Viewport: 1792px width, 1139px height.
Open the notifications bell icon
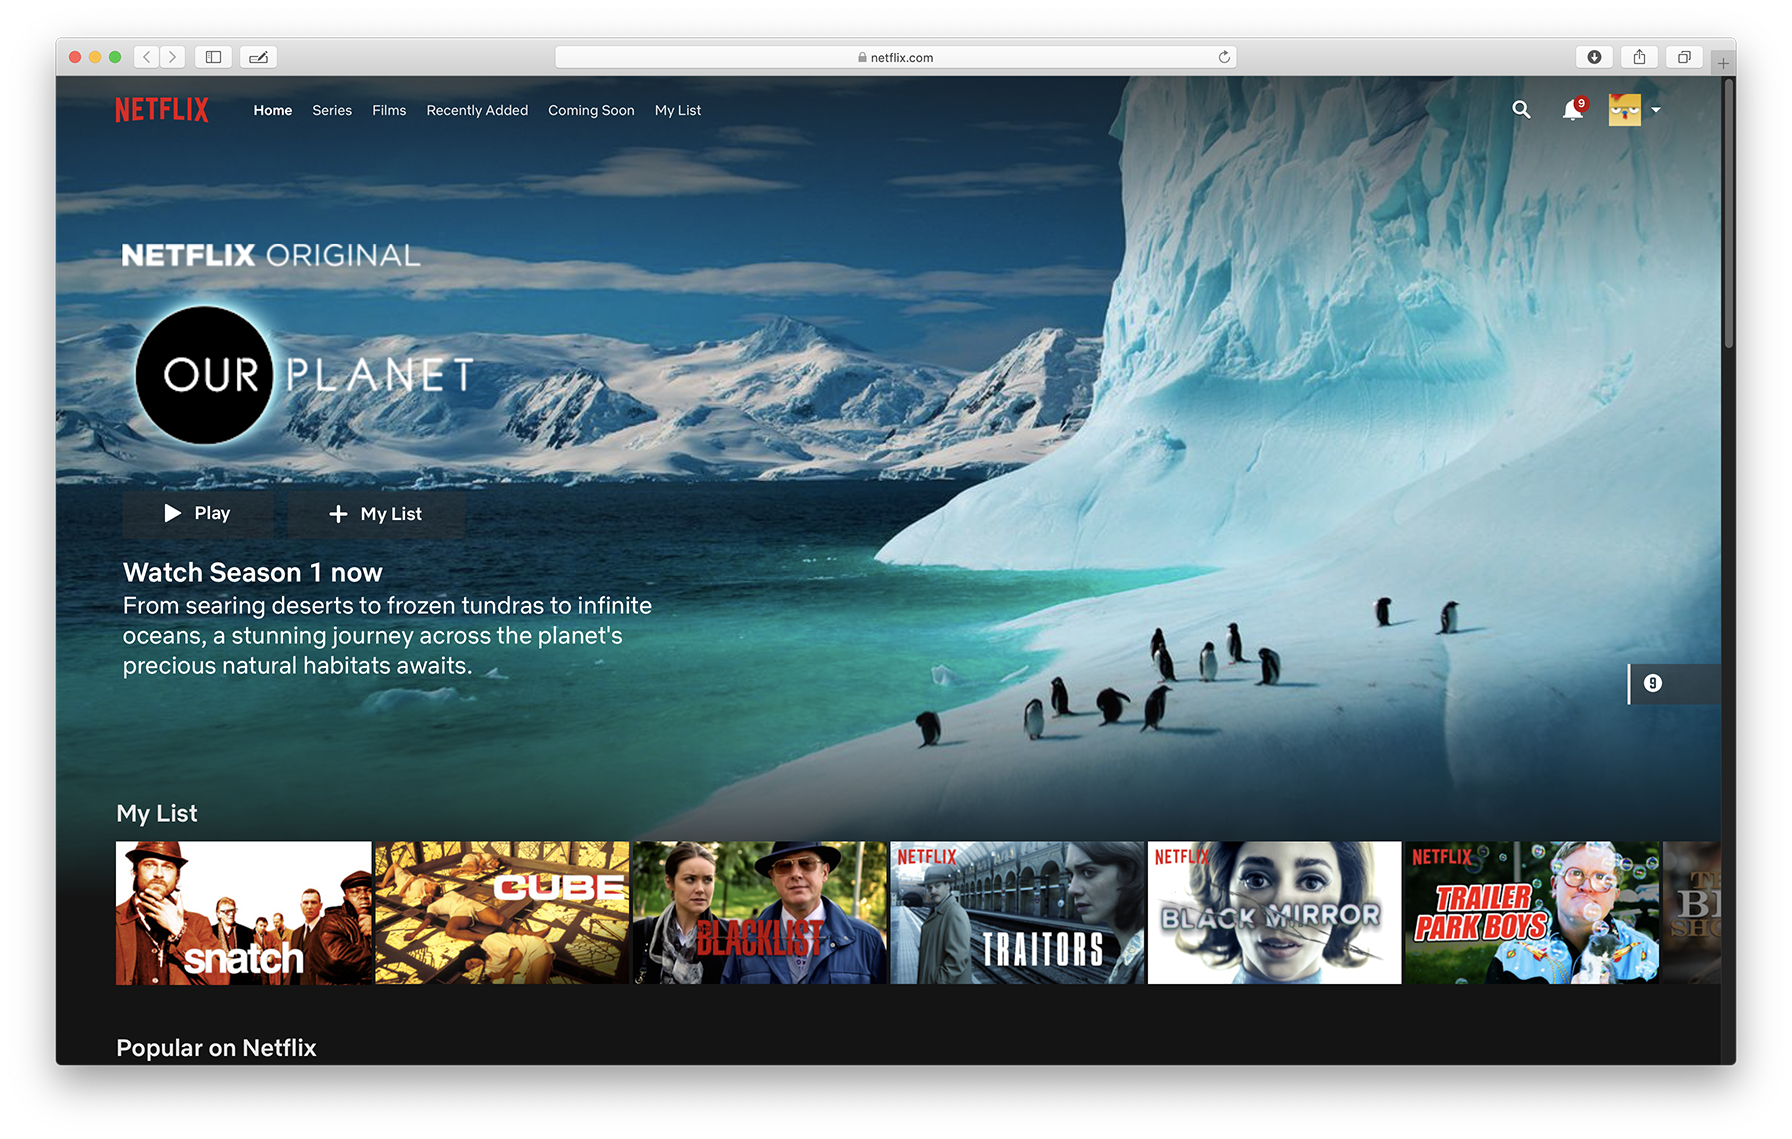point(1573,110)
